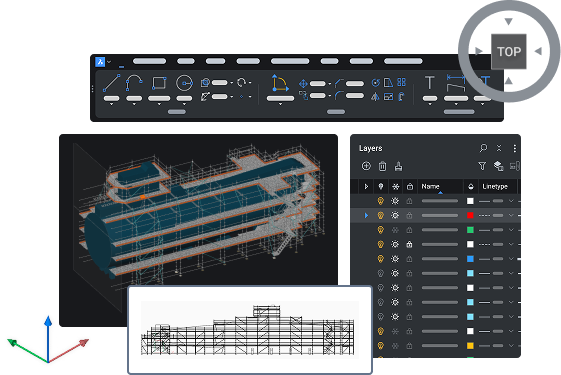Change the blue layer color swatch
This screenshot has height=375, width=561.
pos(470,259)
